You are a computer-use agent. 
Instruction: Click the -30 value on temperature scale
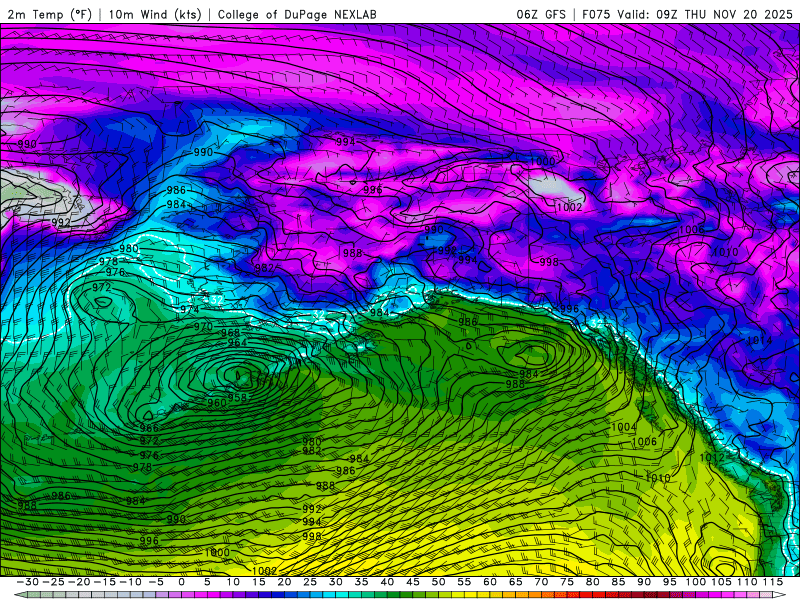[x=28, y=582]
